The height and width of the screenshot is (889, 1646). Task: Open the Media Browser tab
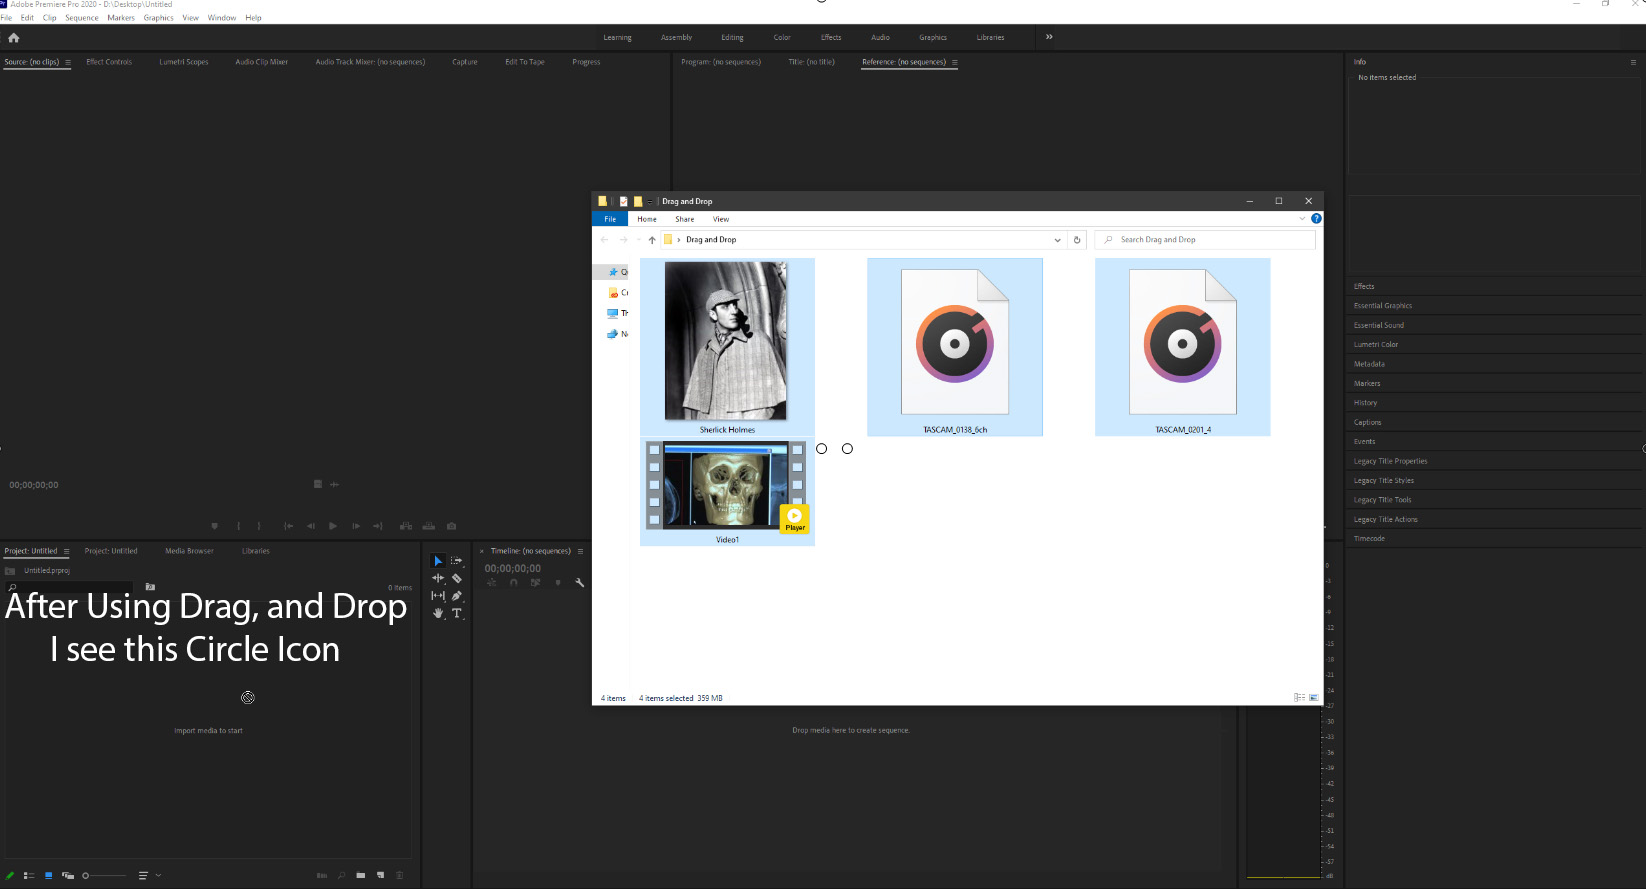tap(189, 551)
